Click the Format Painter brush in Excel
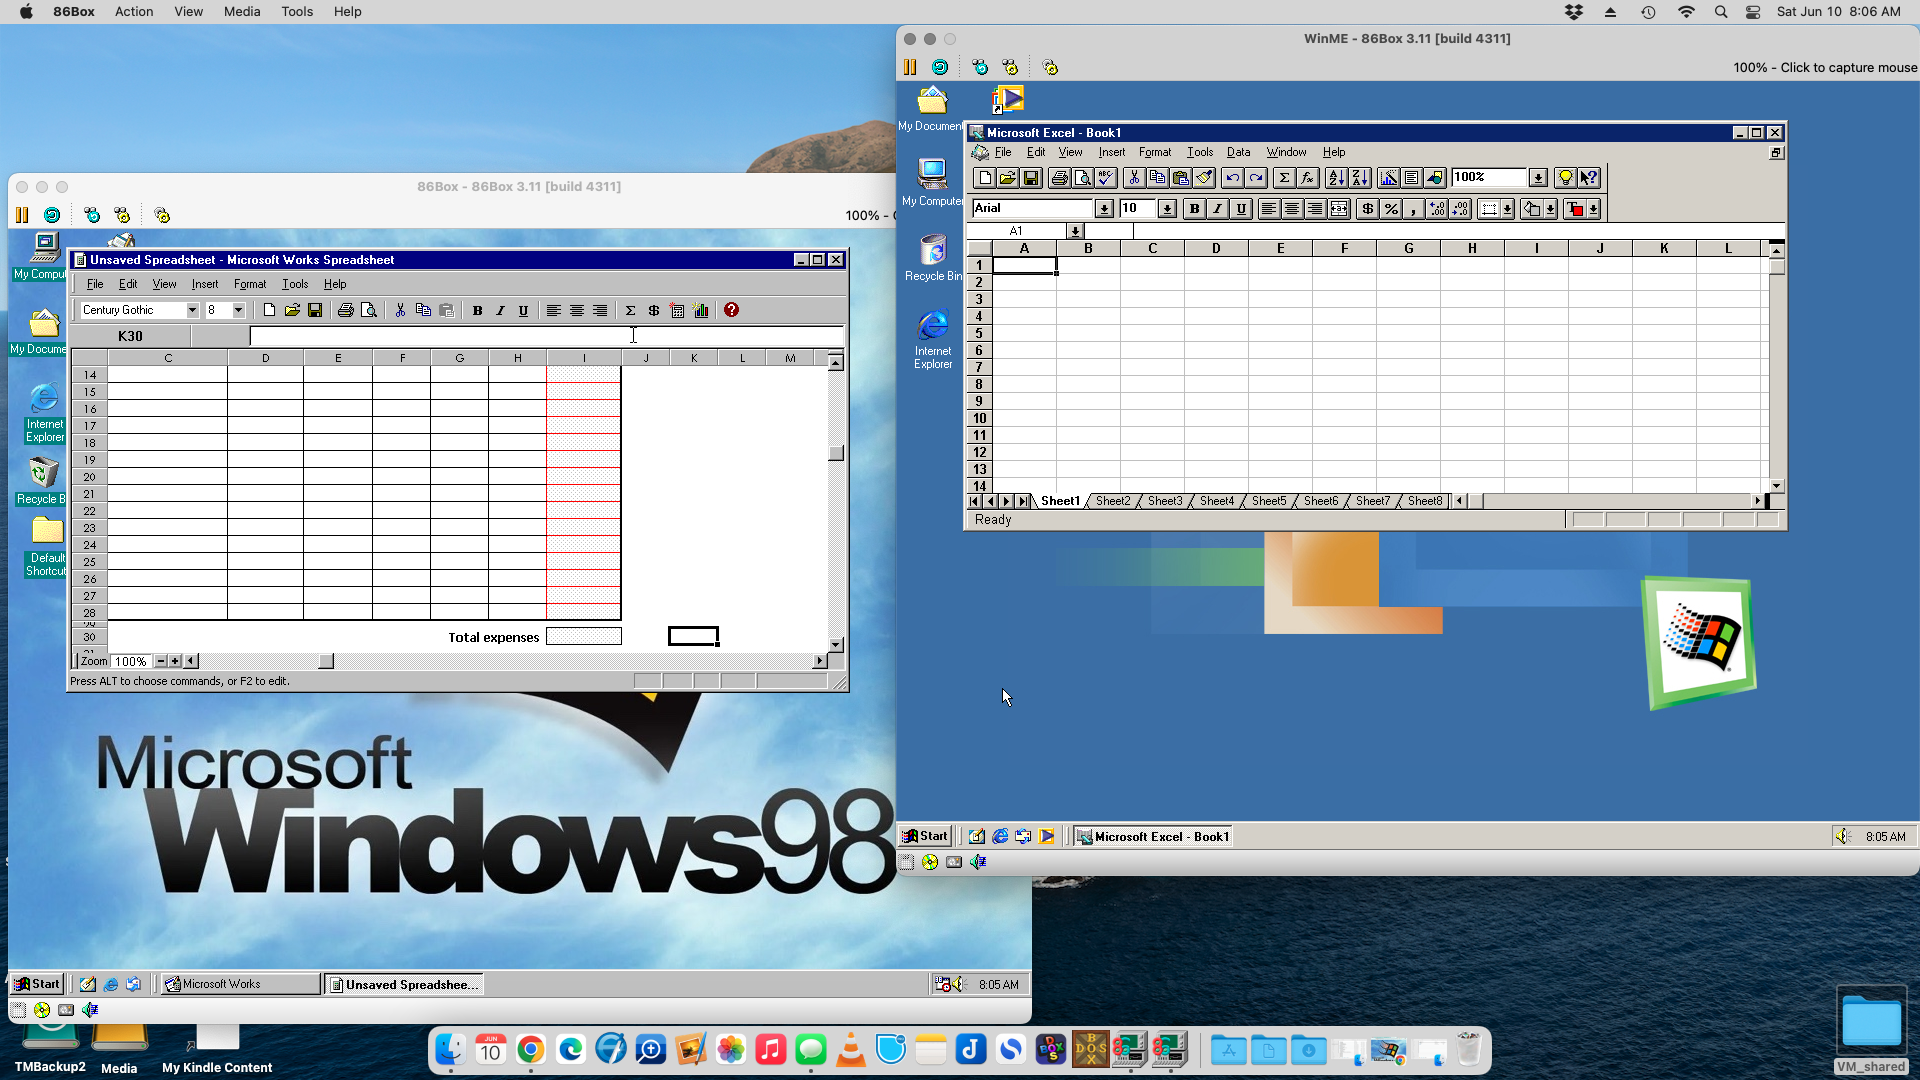 pos(1204,178)
